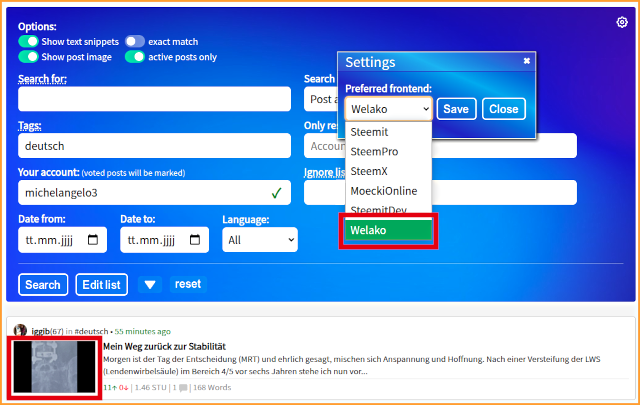Viewport: 640px width, 405px height.
Task: Click the reset button
Action: pyautogui.click(x=188, y=284)
